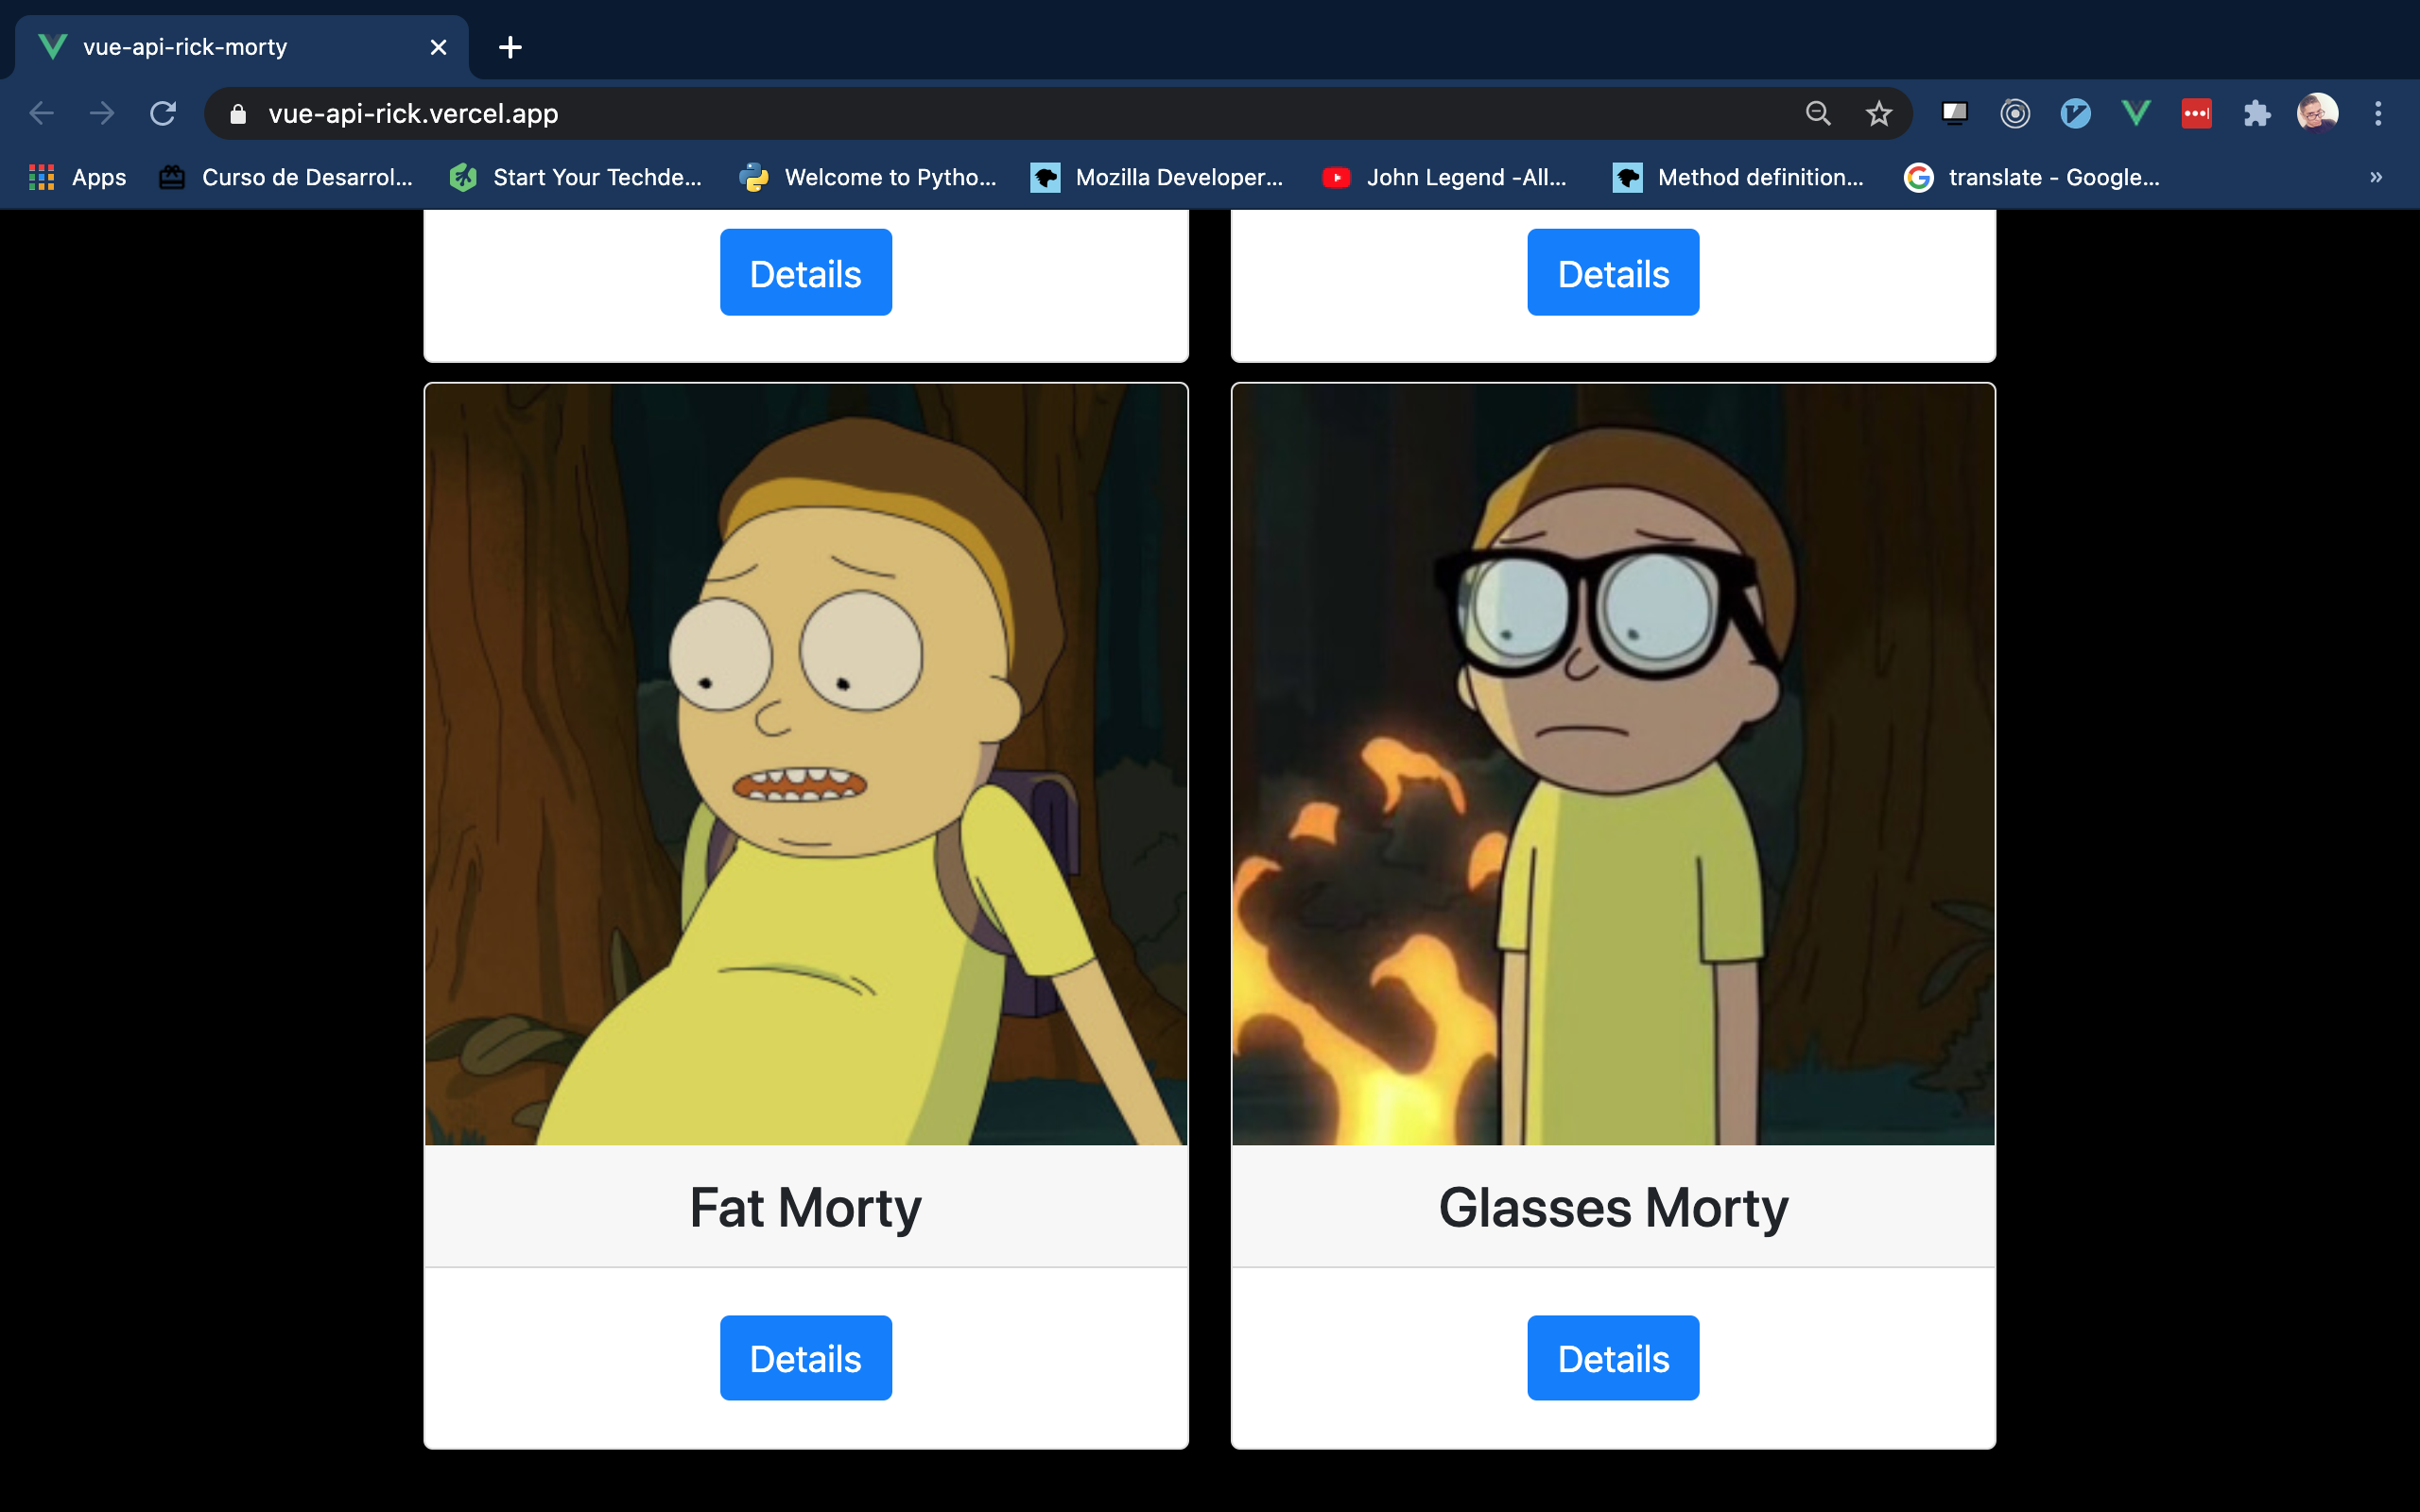Click Details under Glasses Morty
Screen dimensions: 2420x1512
click(x=1613, y=1358)
